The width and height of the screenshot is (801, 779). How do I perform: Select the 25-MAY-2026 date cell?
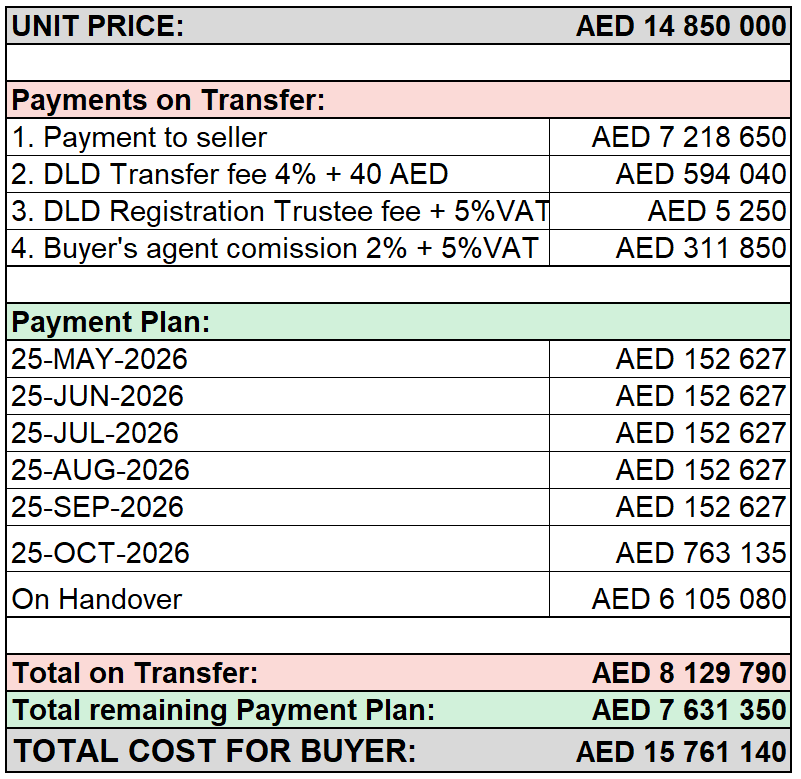click(x=278, y=359)
